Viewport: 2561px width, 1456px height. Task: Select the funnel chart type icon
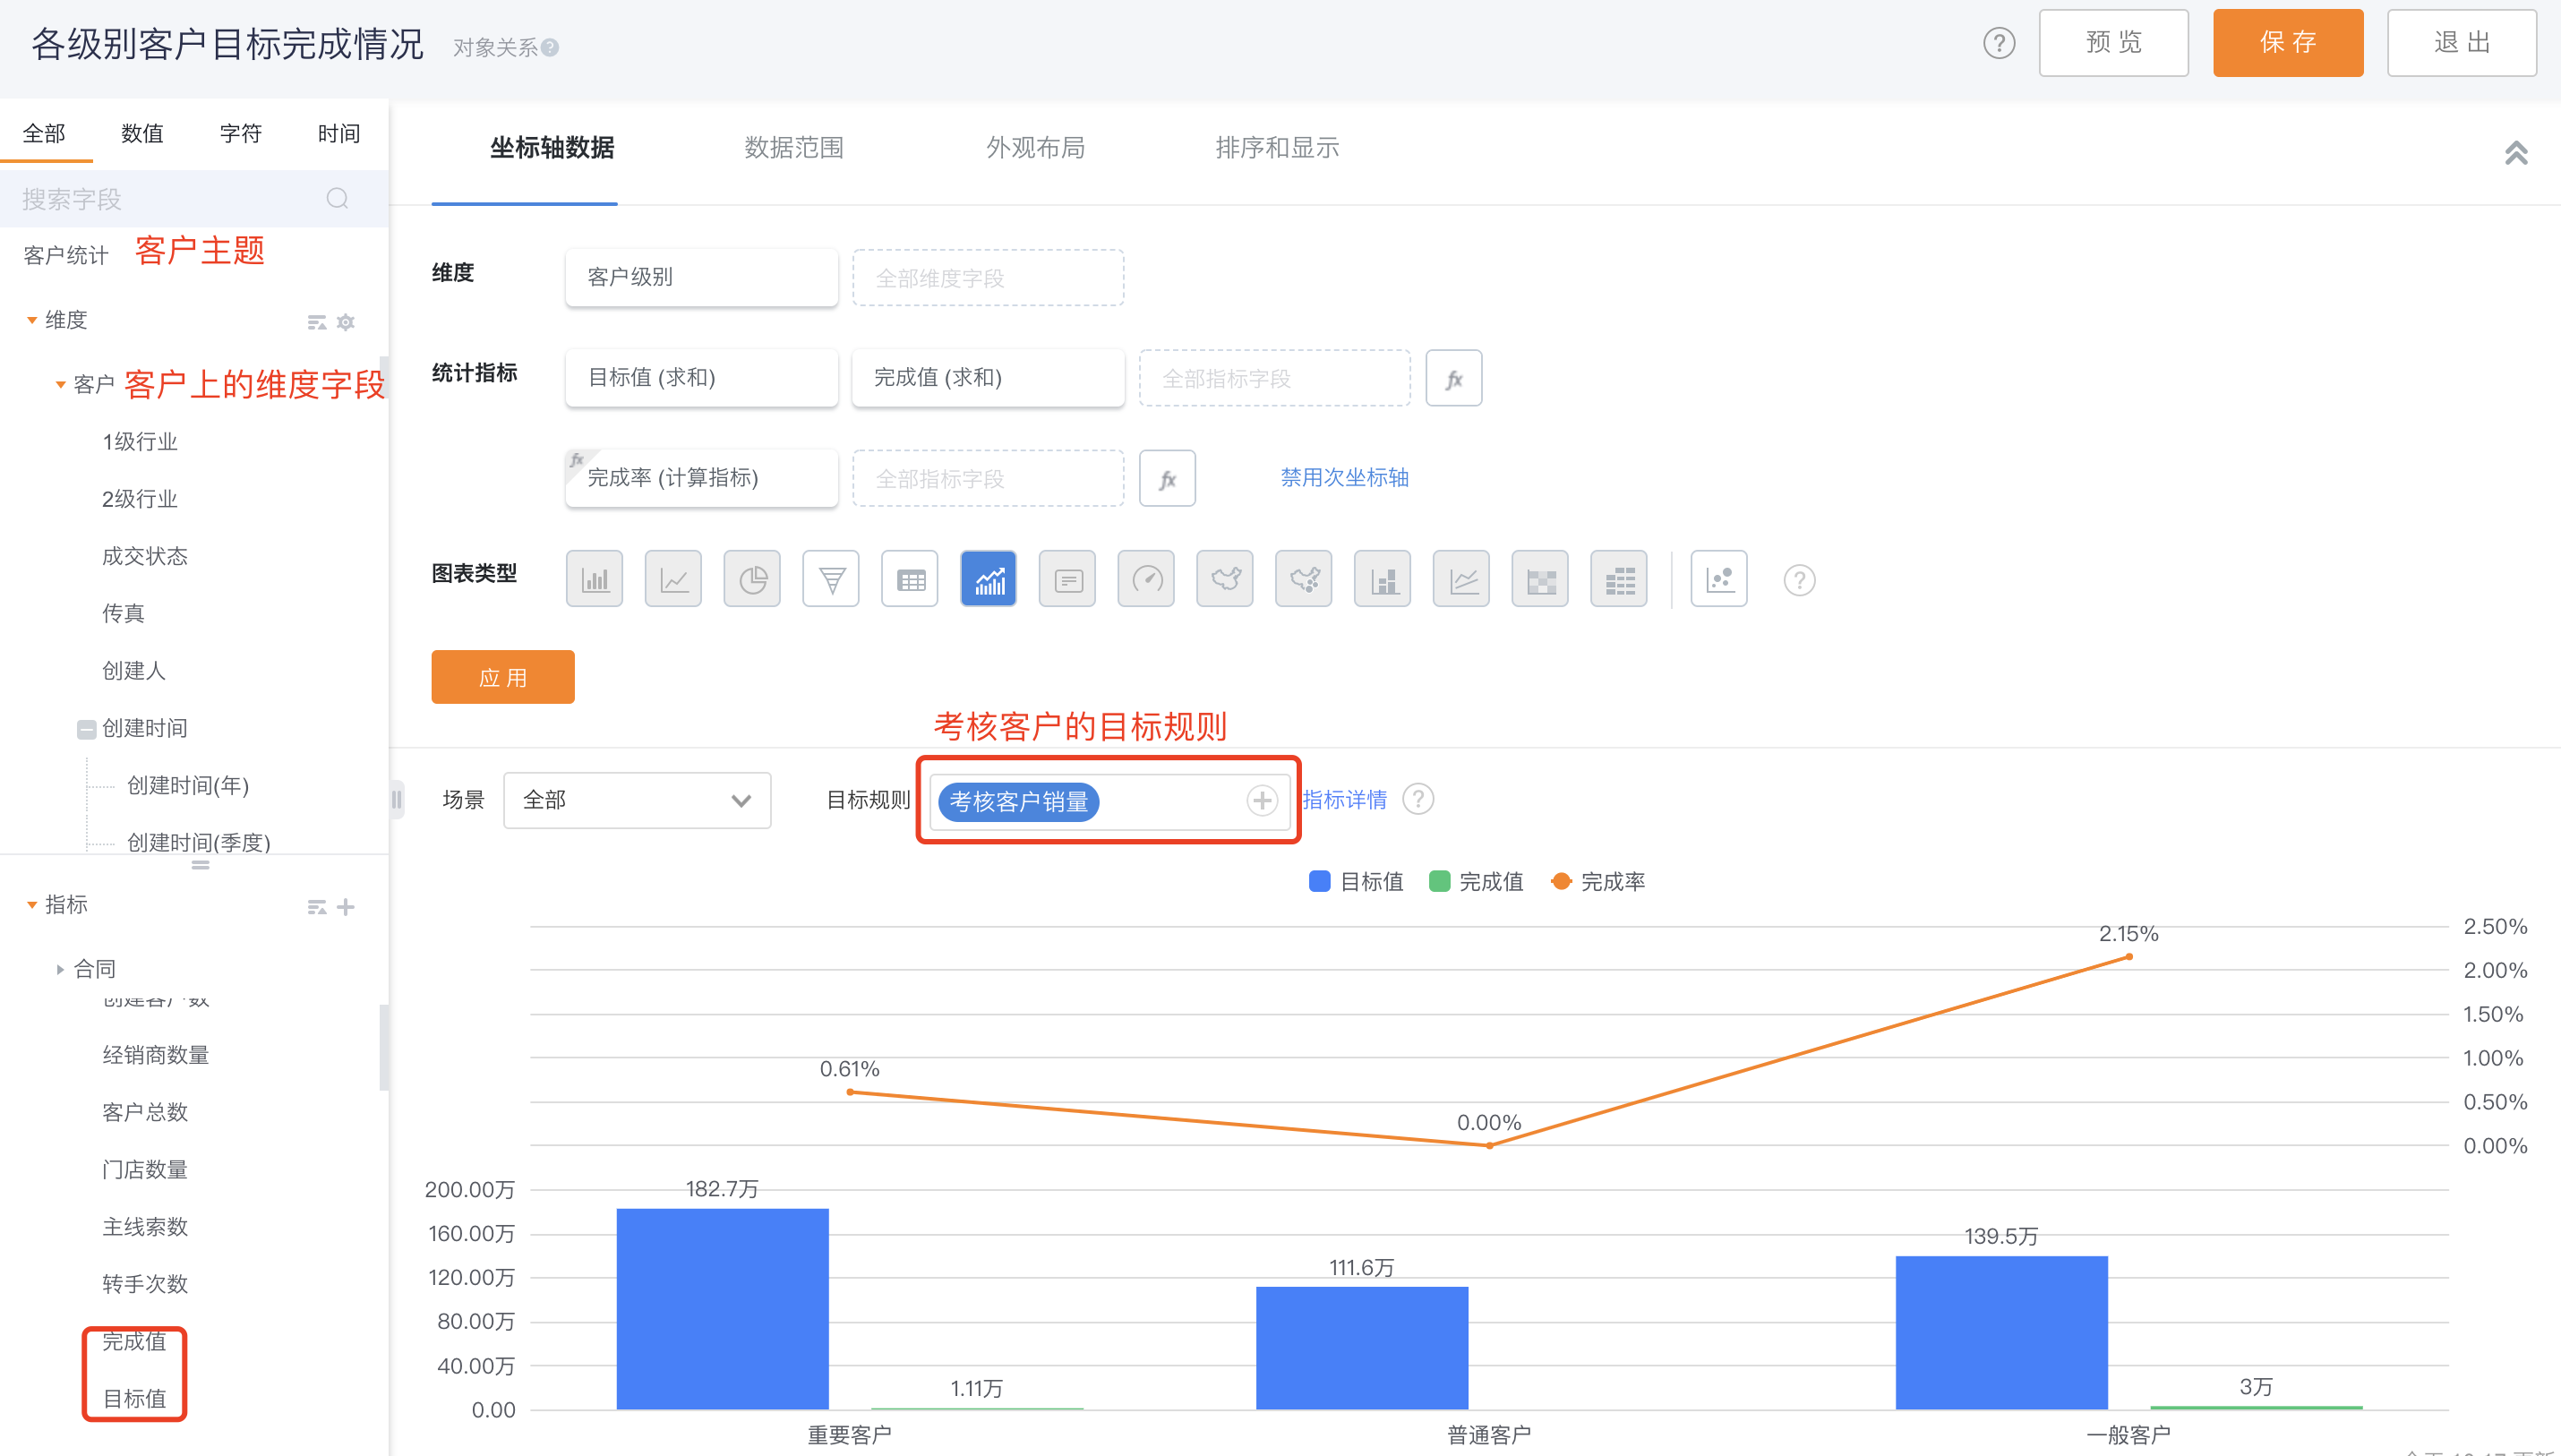(831, 579)
